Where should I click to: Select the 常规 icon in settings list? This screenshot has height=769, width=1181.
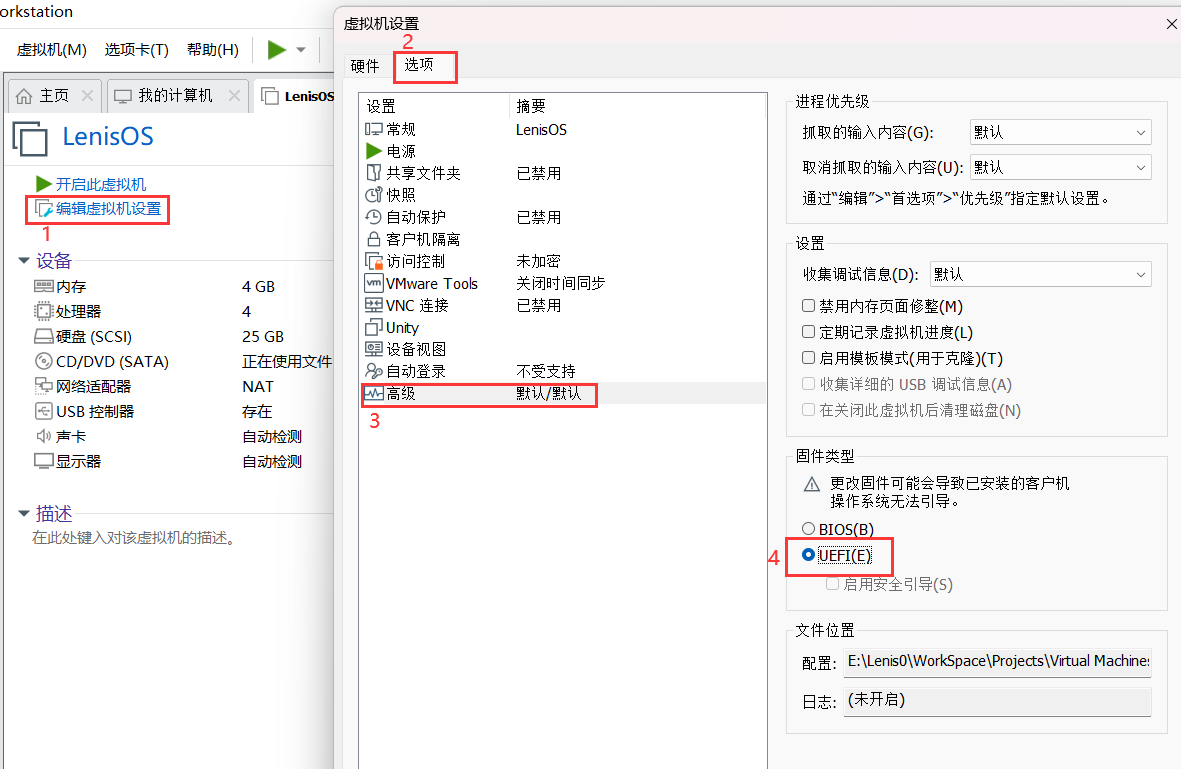point(374,129)
